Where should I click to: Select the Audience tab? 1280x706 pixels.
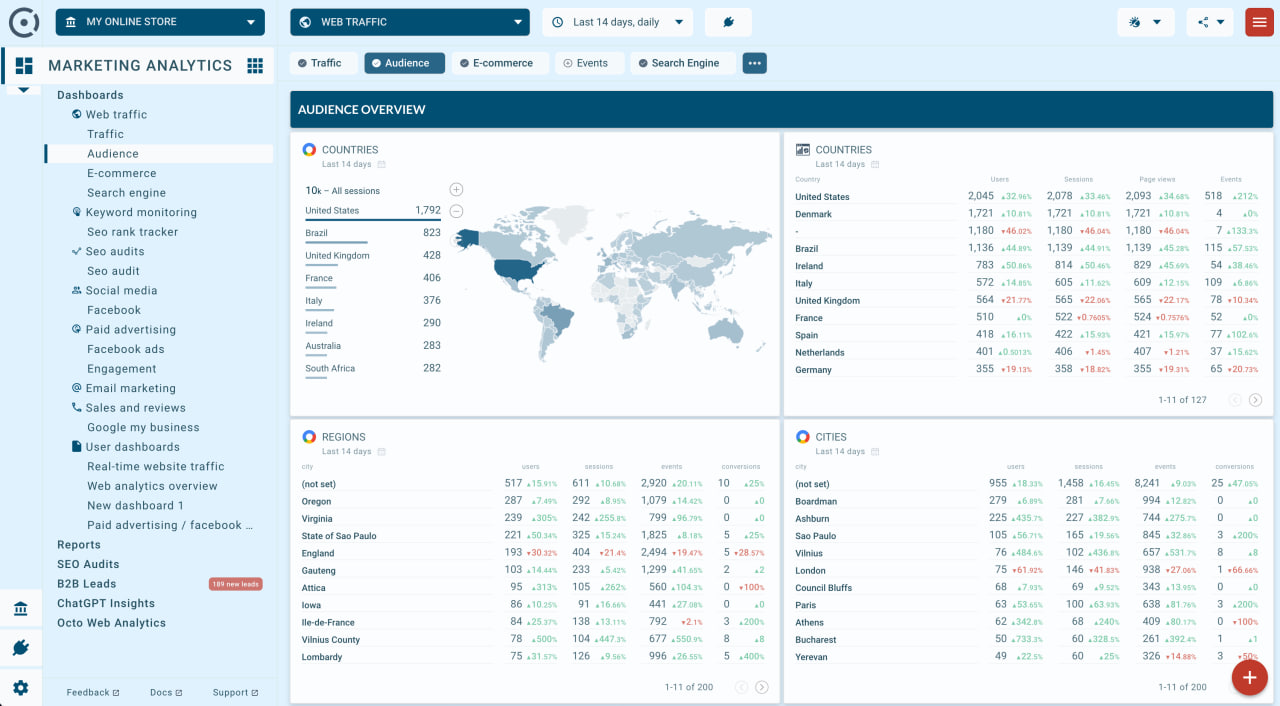coord(404,63)
